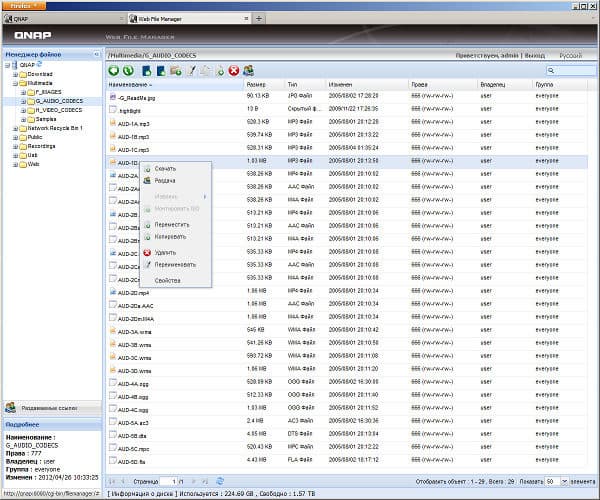
Task: Go to the next page arrow
Action: point(194,481)
